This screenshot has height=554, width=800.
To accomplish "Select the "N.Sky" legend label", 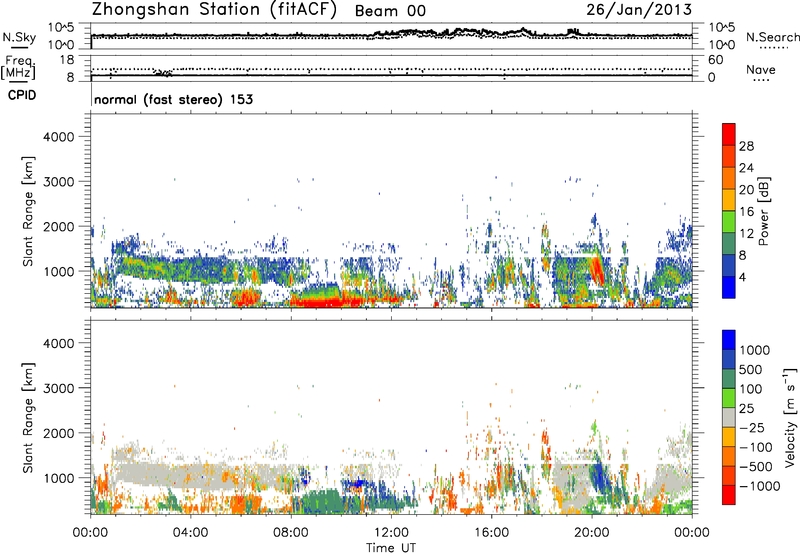I will pyautogui.click(x=19, y=37).
